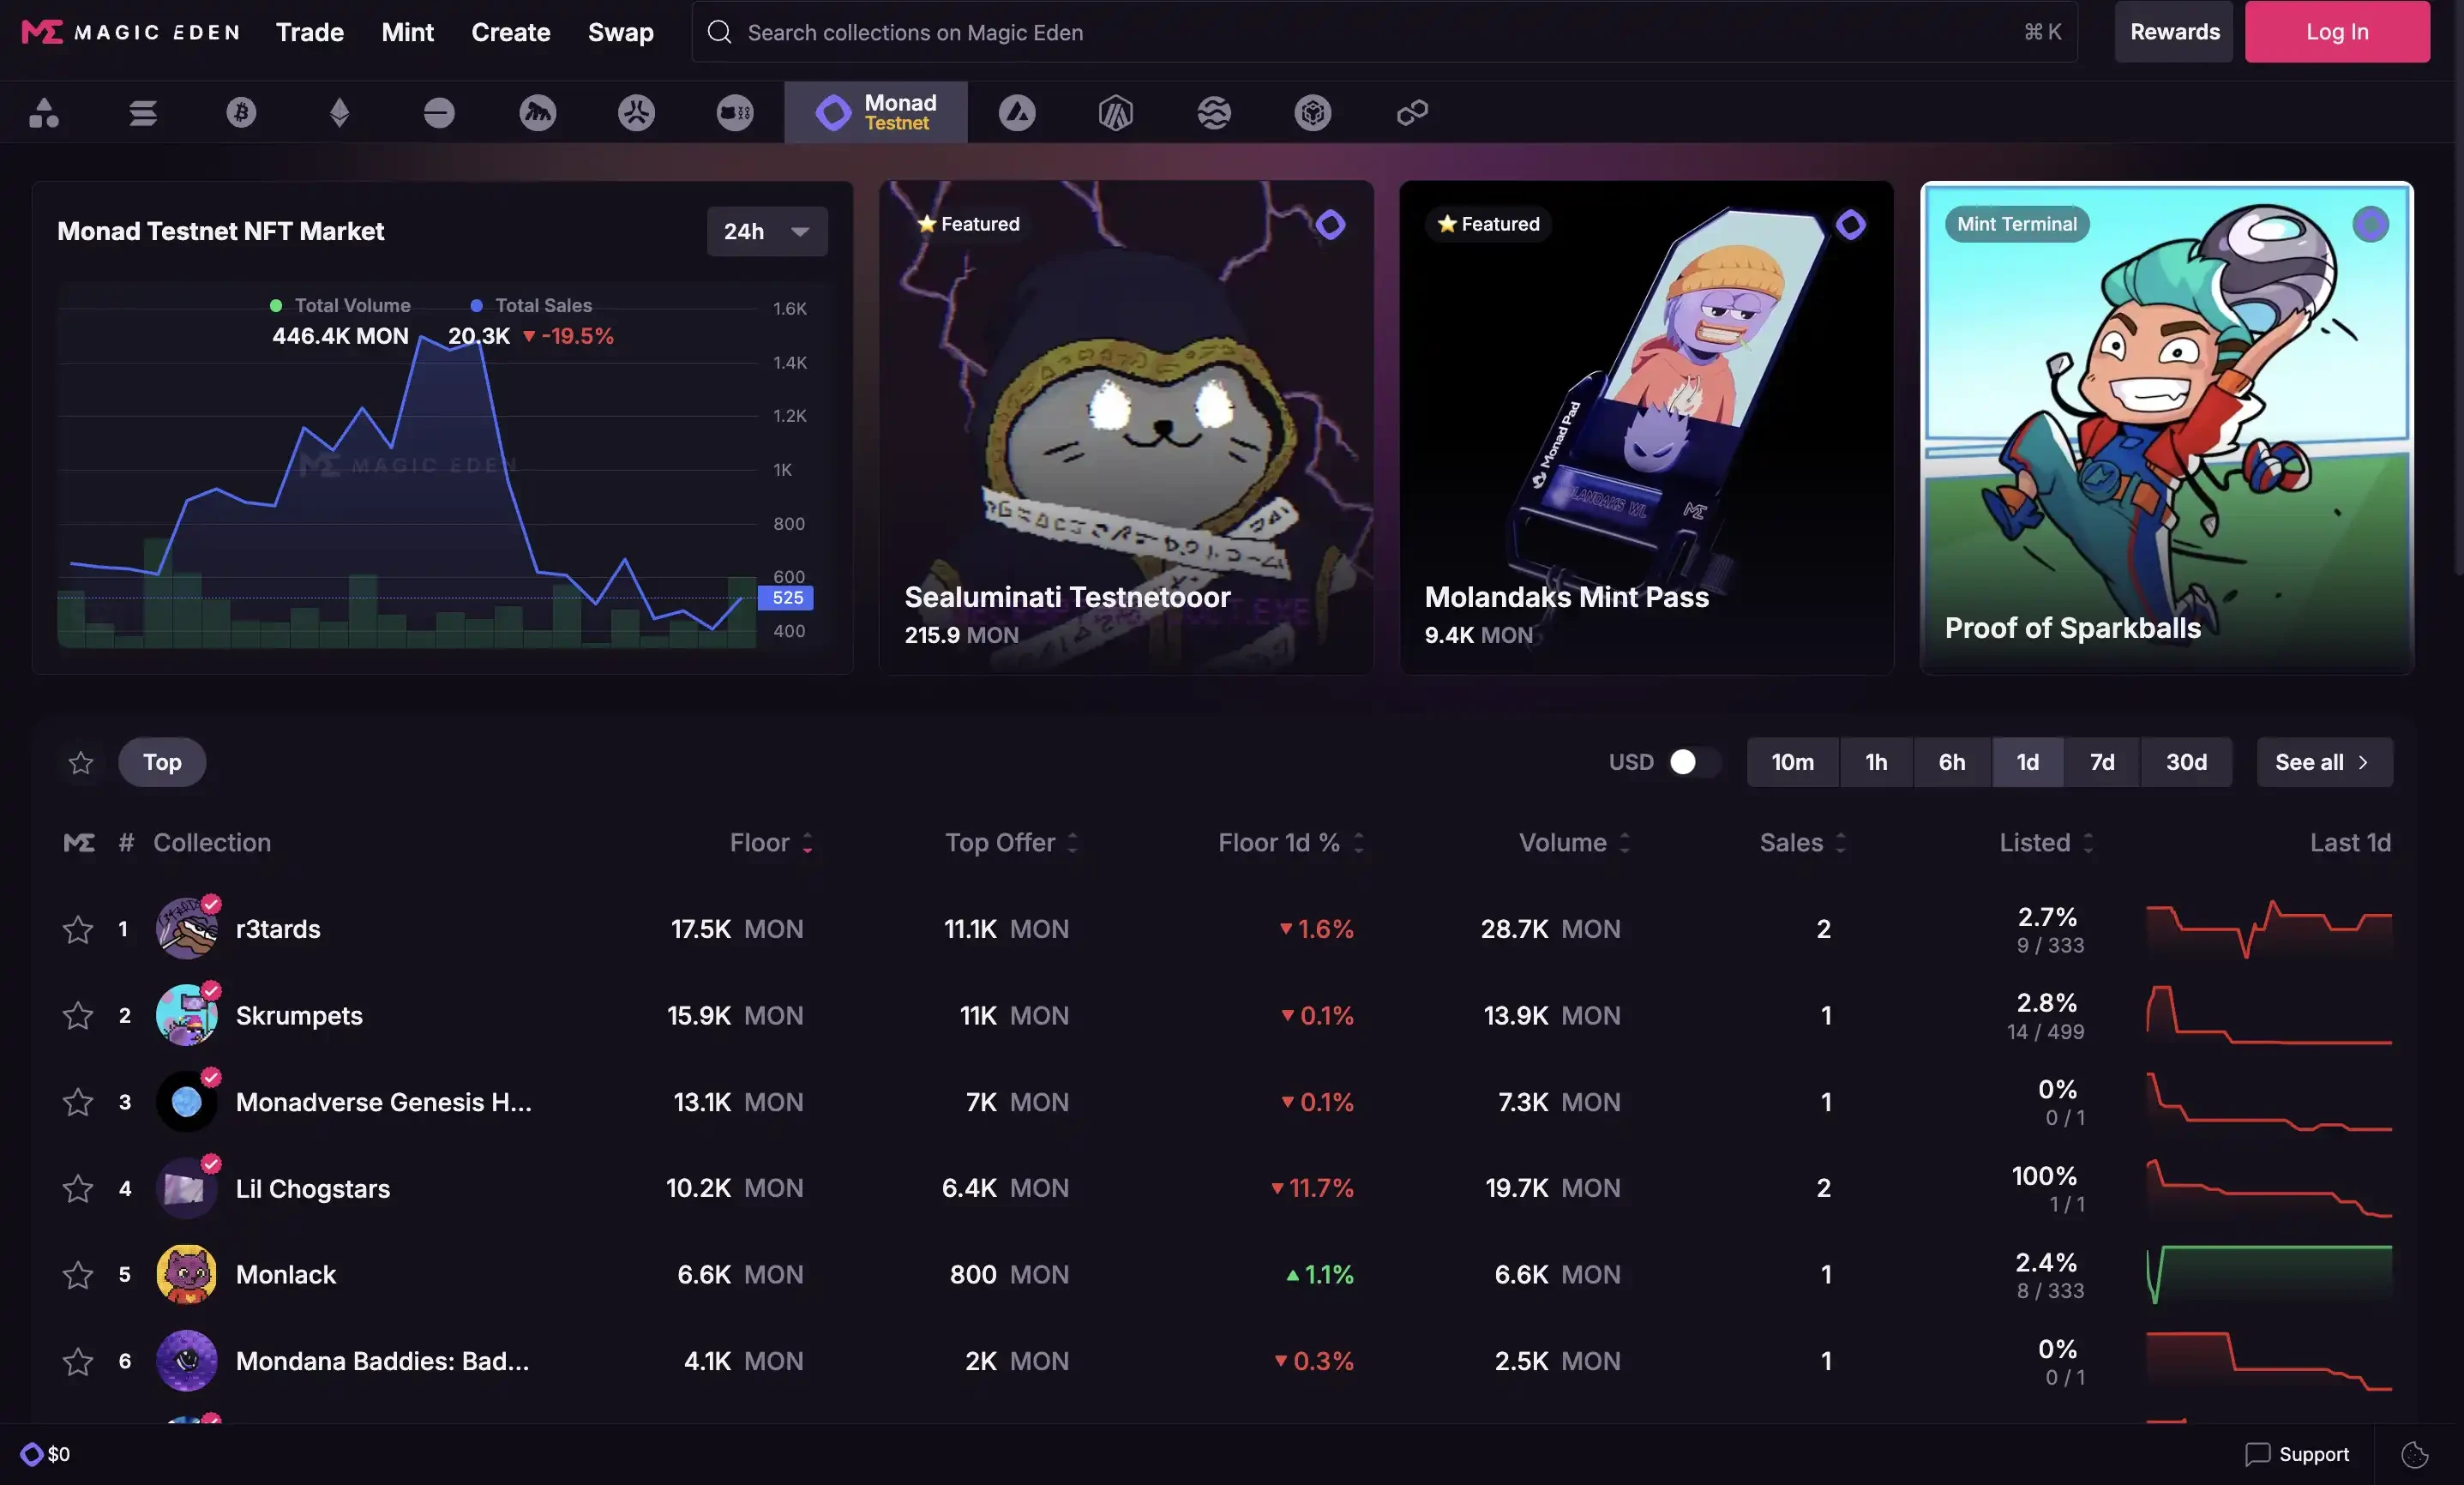
Task: Star the Monlack collection as favorite
Action: click(78, 1275)
